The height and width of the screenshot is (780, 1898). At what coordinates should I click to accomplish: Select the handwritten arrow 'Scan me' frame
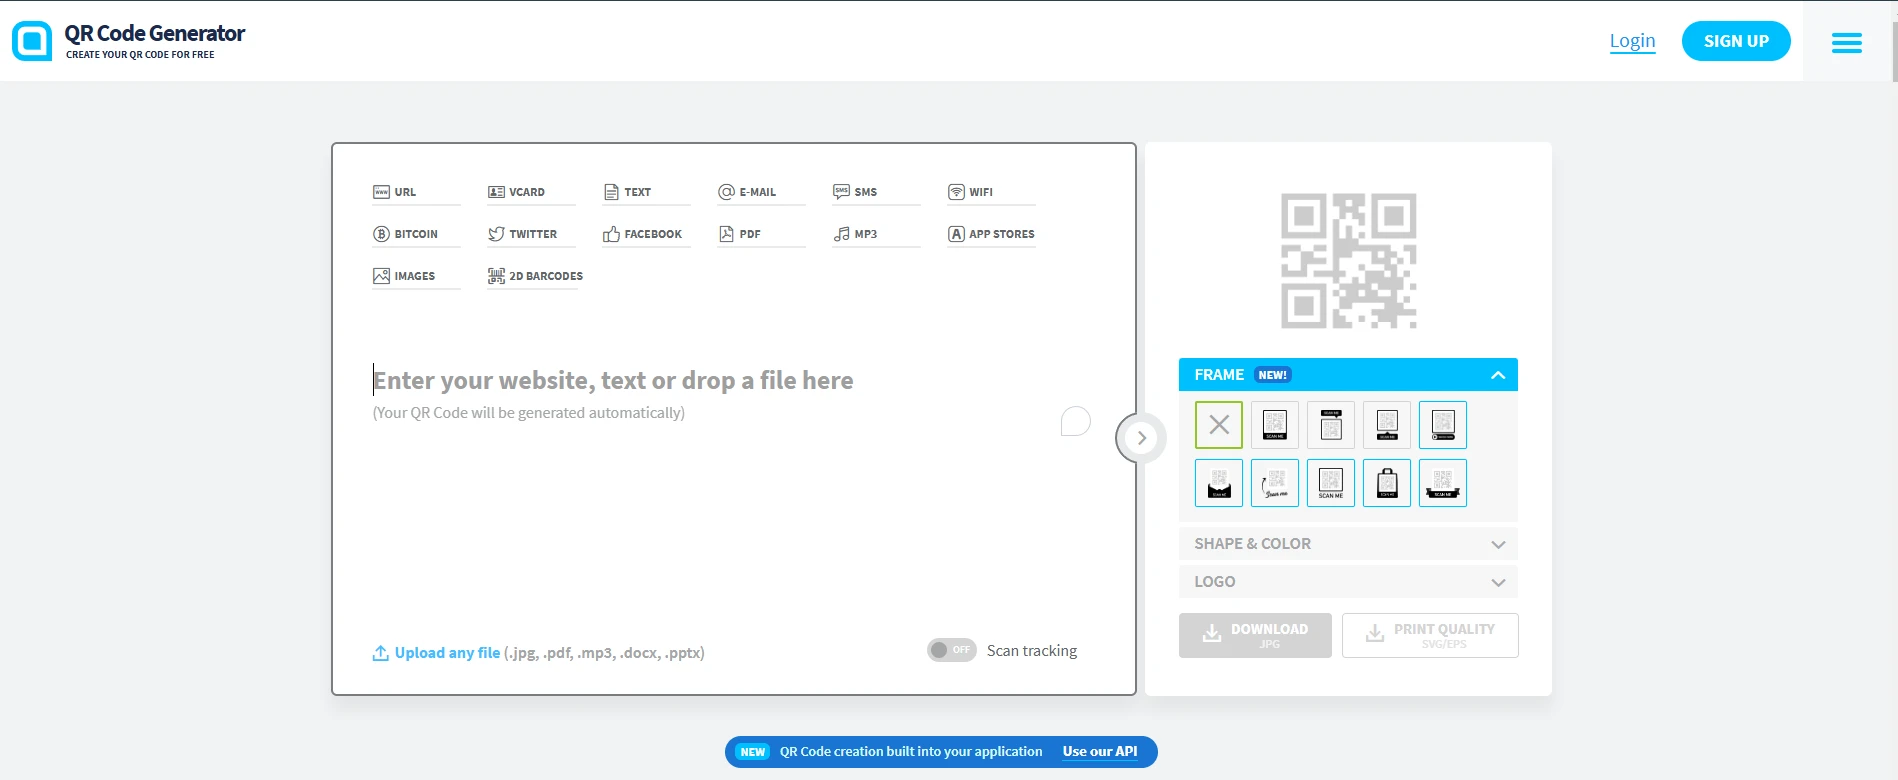click(x=1274, y=483)
